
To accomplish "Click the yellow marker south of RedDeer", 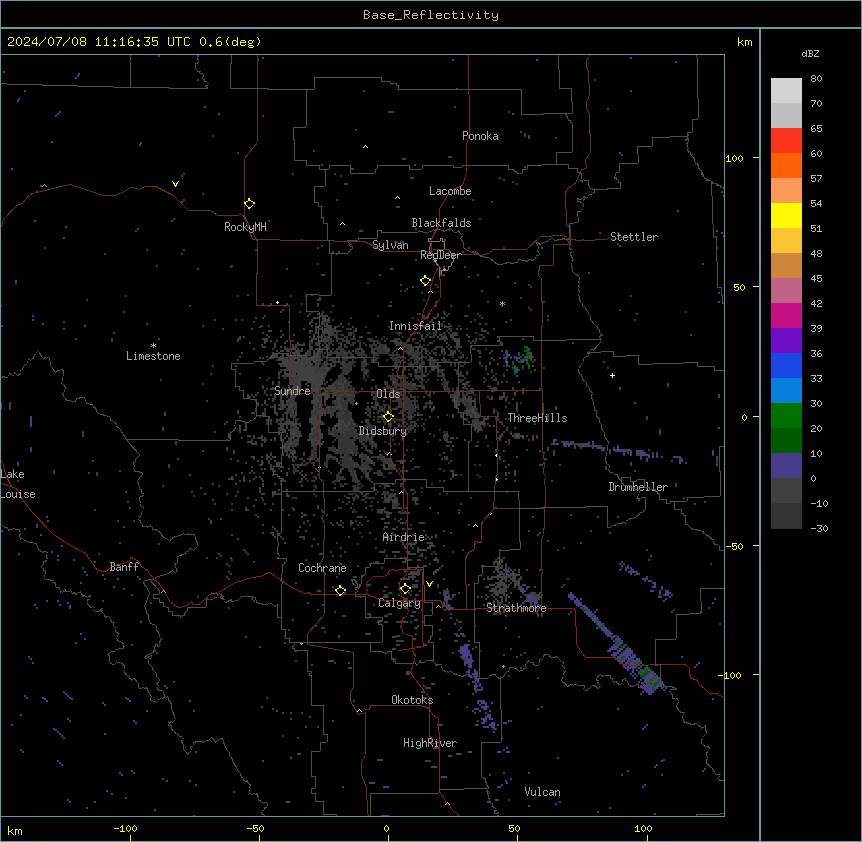I will (425, 281).
